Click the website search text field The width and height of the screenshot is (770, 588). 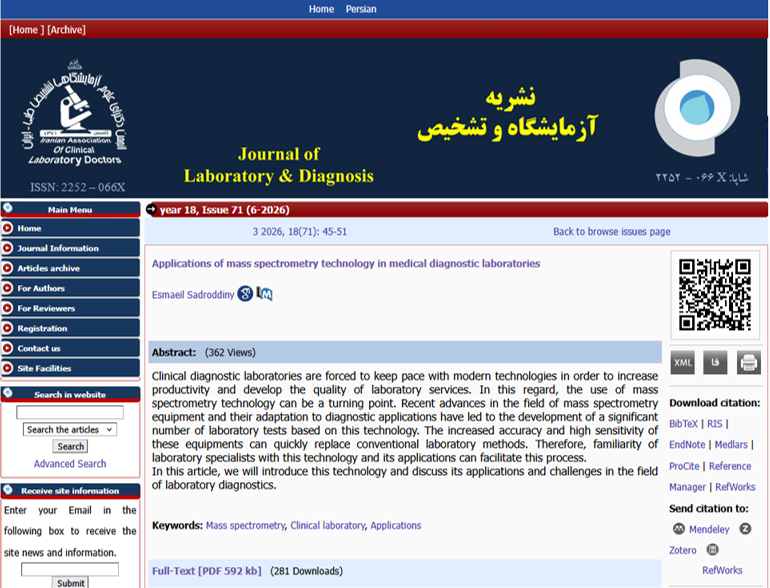[70, 412]
